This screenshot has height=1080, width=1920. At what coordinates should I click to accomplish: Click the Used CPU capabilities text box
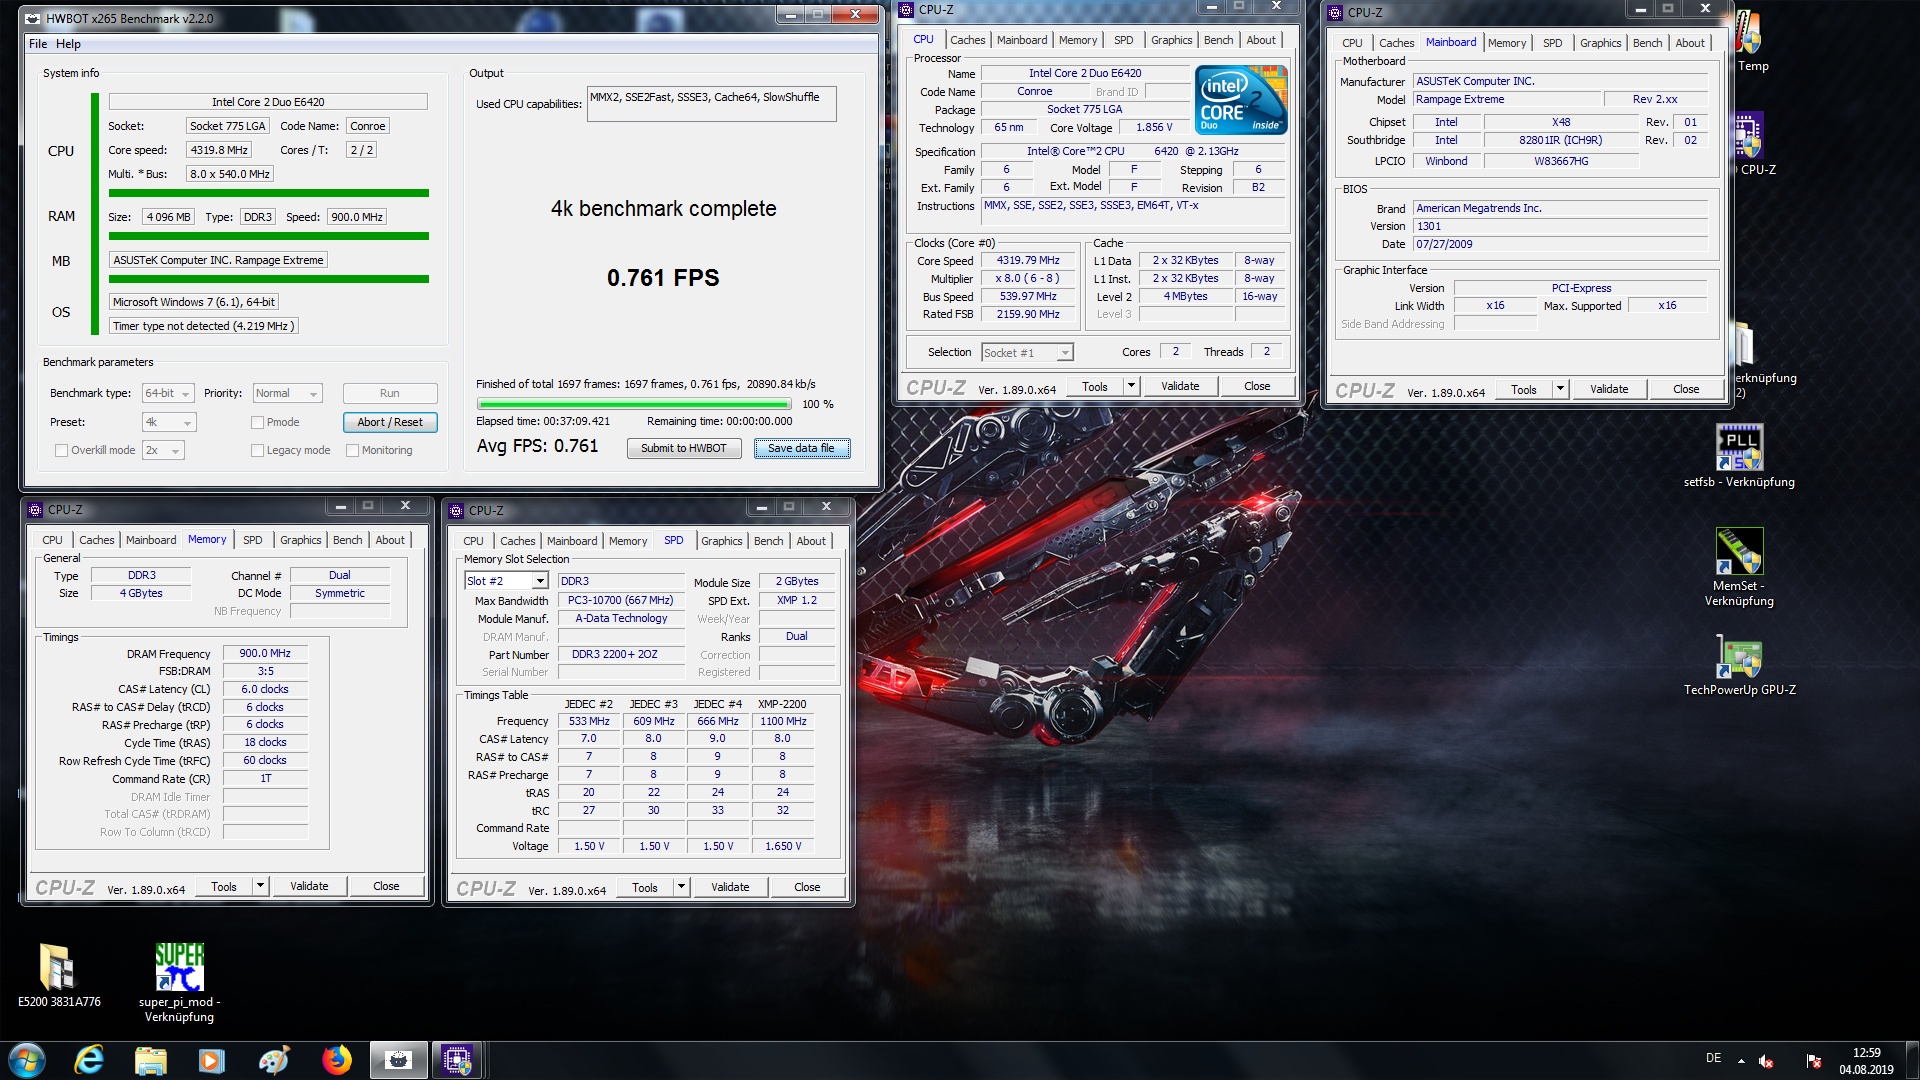[x=712, y=105]
